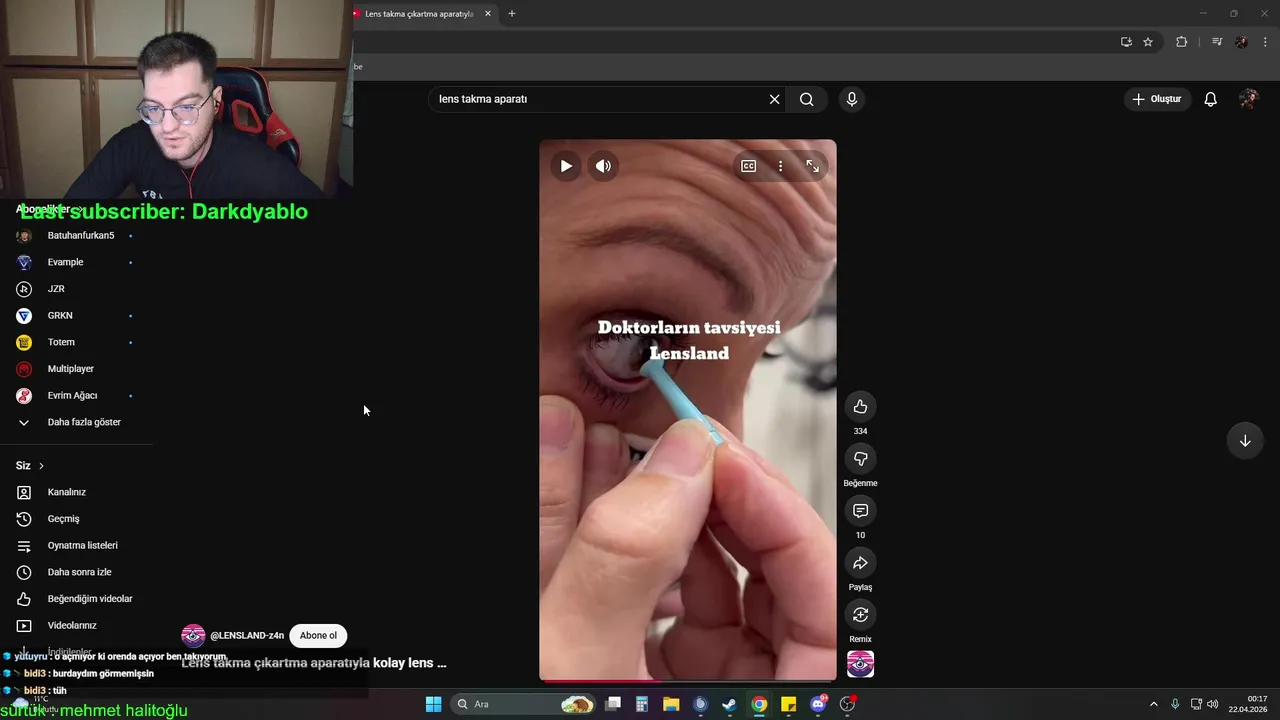Play the Lensland short video

click(566, 166)
